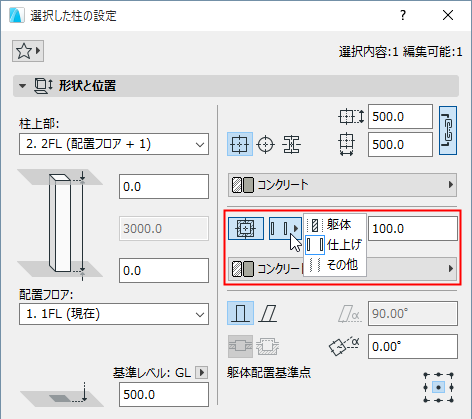Select the slanted column option
Viewport: 472px width, 419px height.
pyautogui.click(x=268, y=313)
